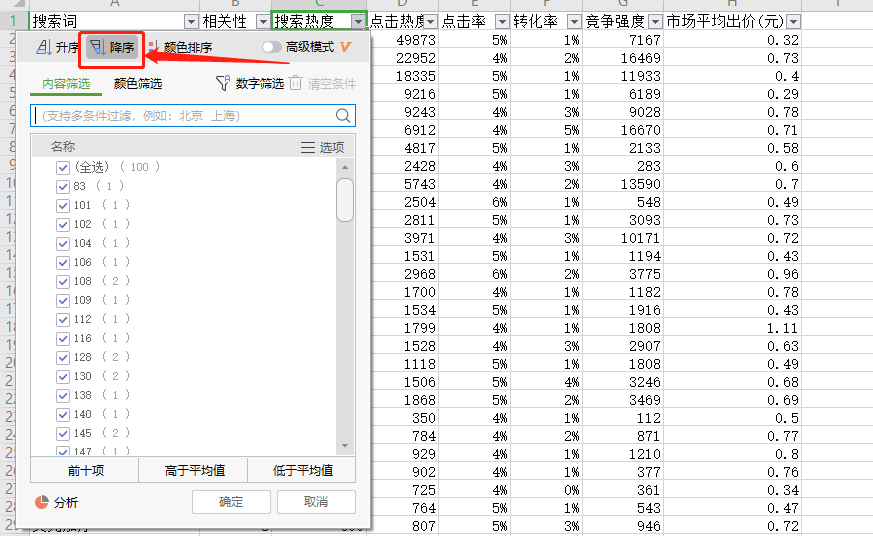The width and height of the screenshot is (873, 536).
Task: Click the top ten (前十项) button
Action: (x=85, y=470)
